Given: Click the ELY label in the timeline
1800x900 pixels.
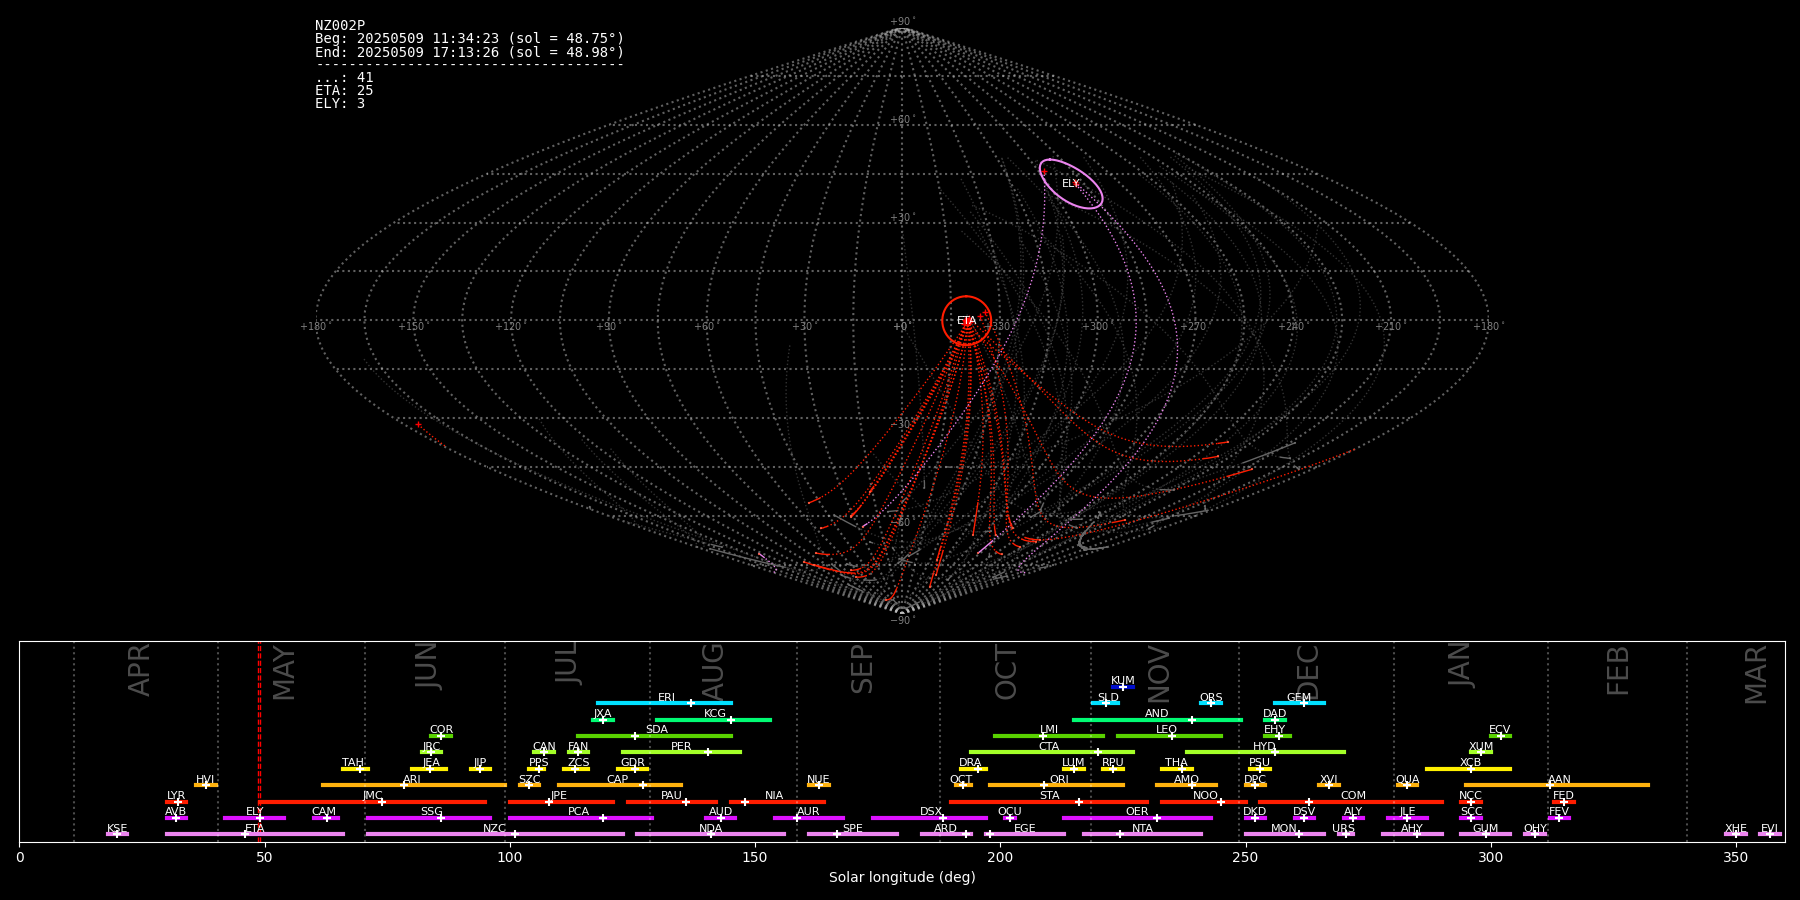Looking at the screenshot, I should tap(255, 812).
